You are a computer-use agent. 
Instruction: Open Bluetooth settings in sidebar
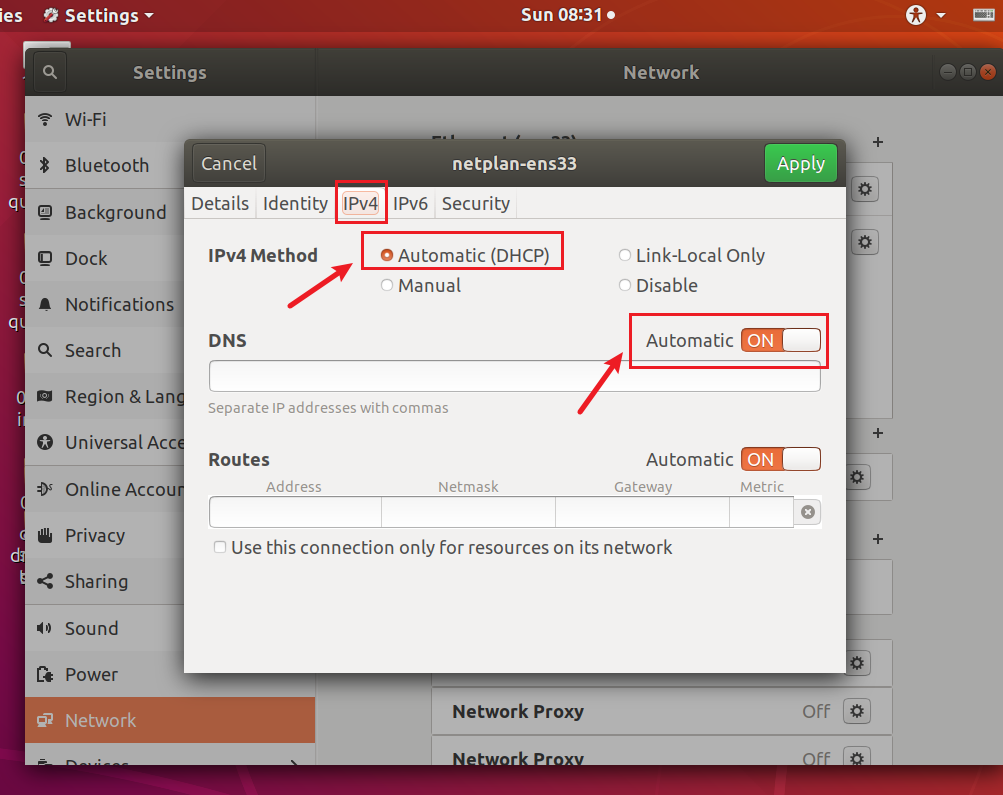point(170,166)
